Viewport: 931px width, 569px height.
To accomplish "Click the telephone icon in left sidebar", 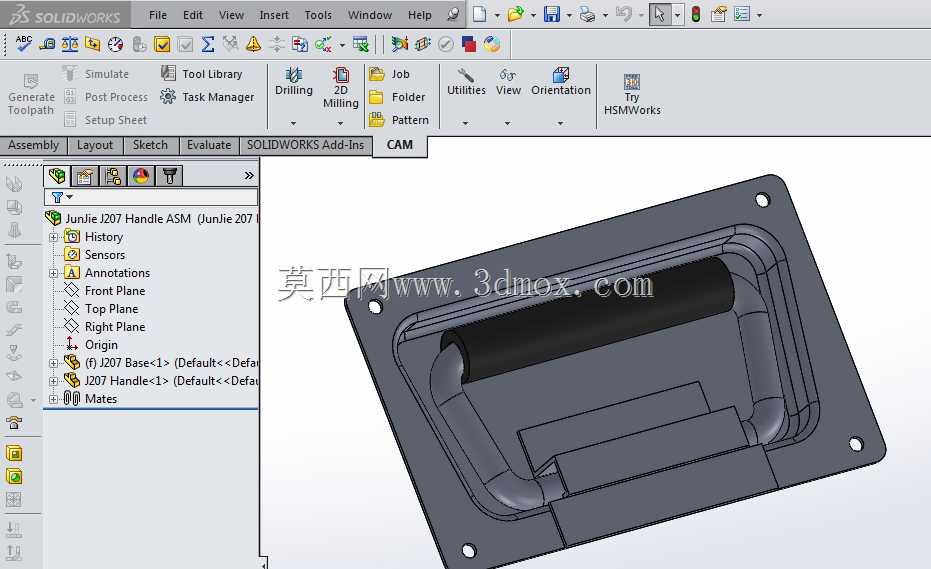I will [14, 423].
